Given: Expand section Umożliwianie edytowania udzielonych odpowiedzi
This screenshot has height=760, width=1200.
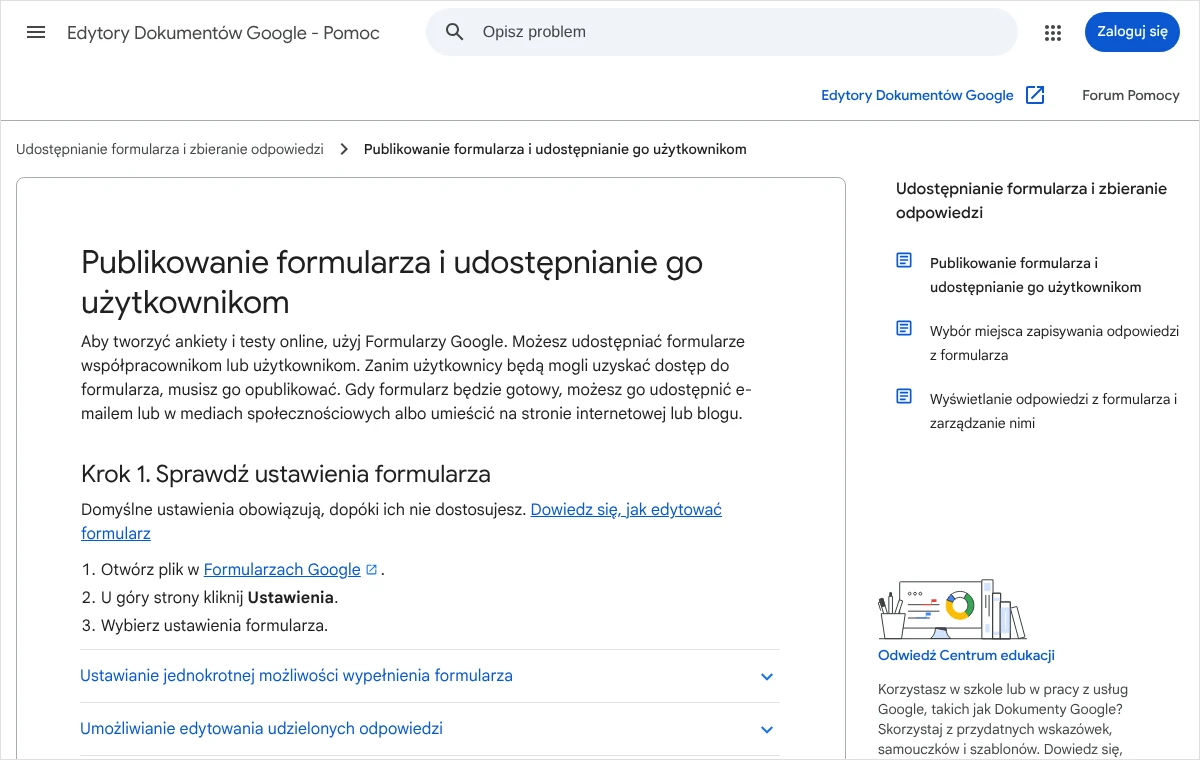Looking at the screenshot, I should click(430, 729).
